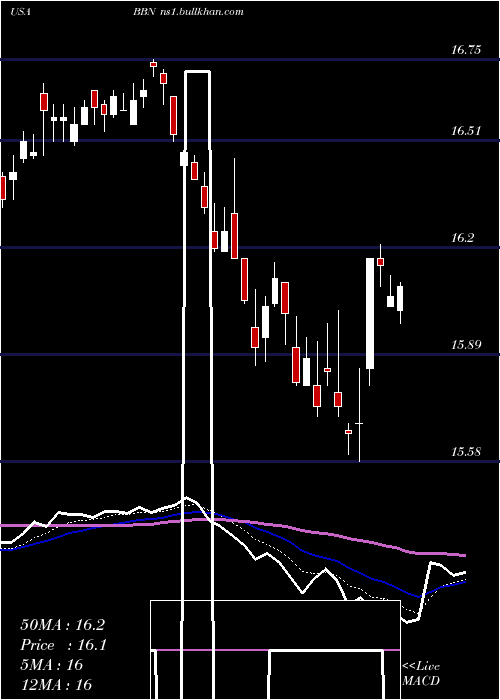Click the BBN ns1.bullkhan.com title text
The width and height of the screenshot is (500, 700).
click(188, 12)
